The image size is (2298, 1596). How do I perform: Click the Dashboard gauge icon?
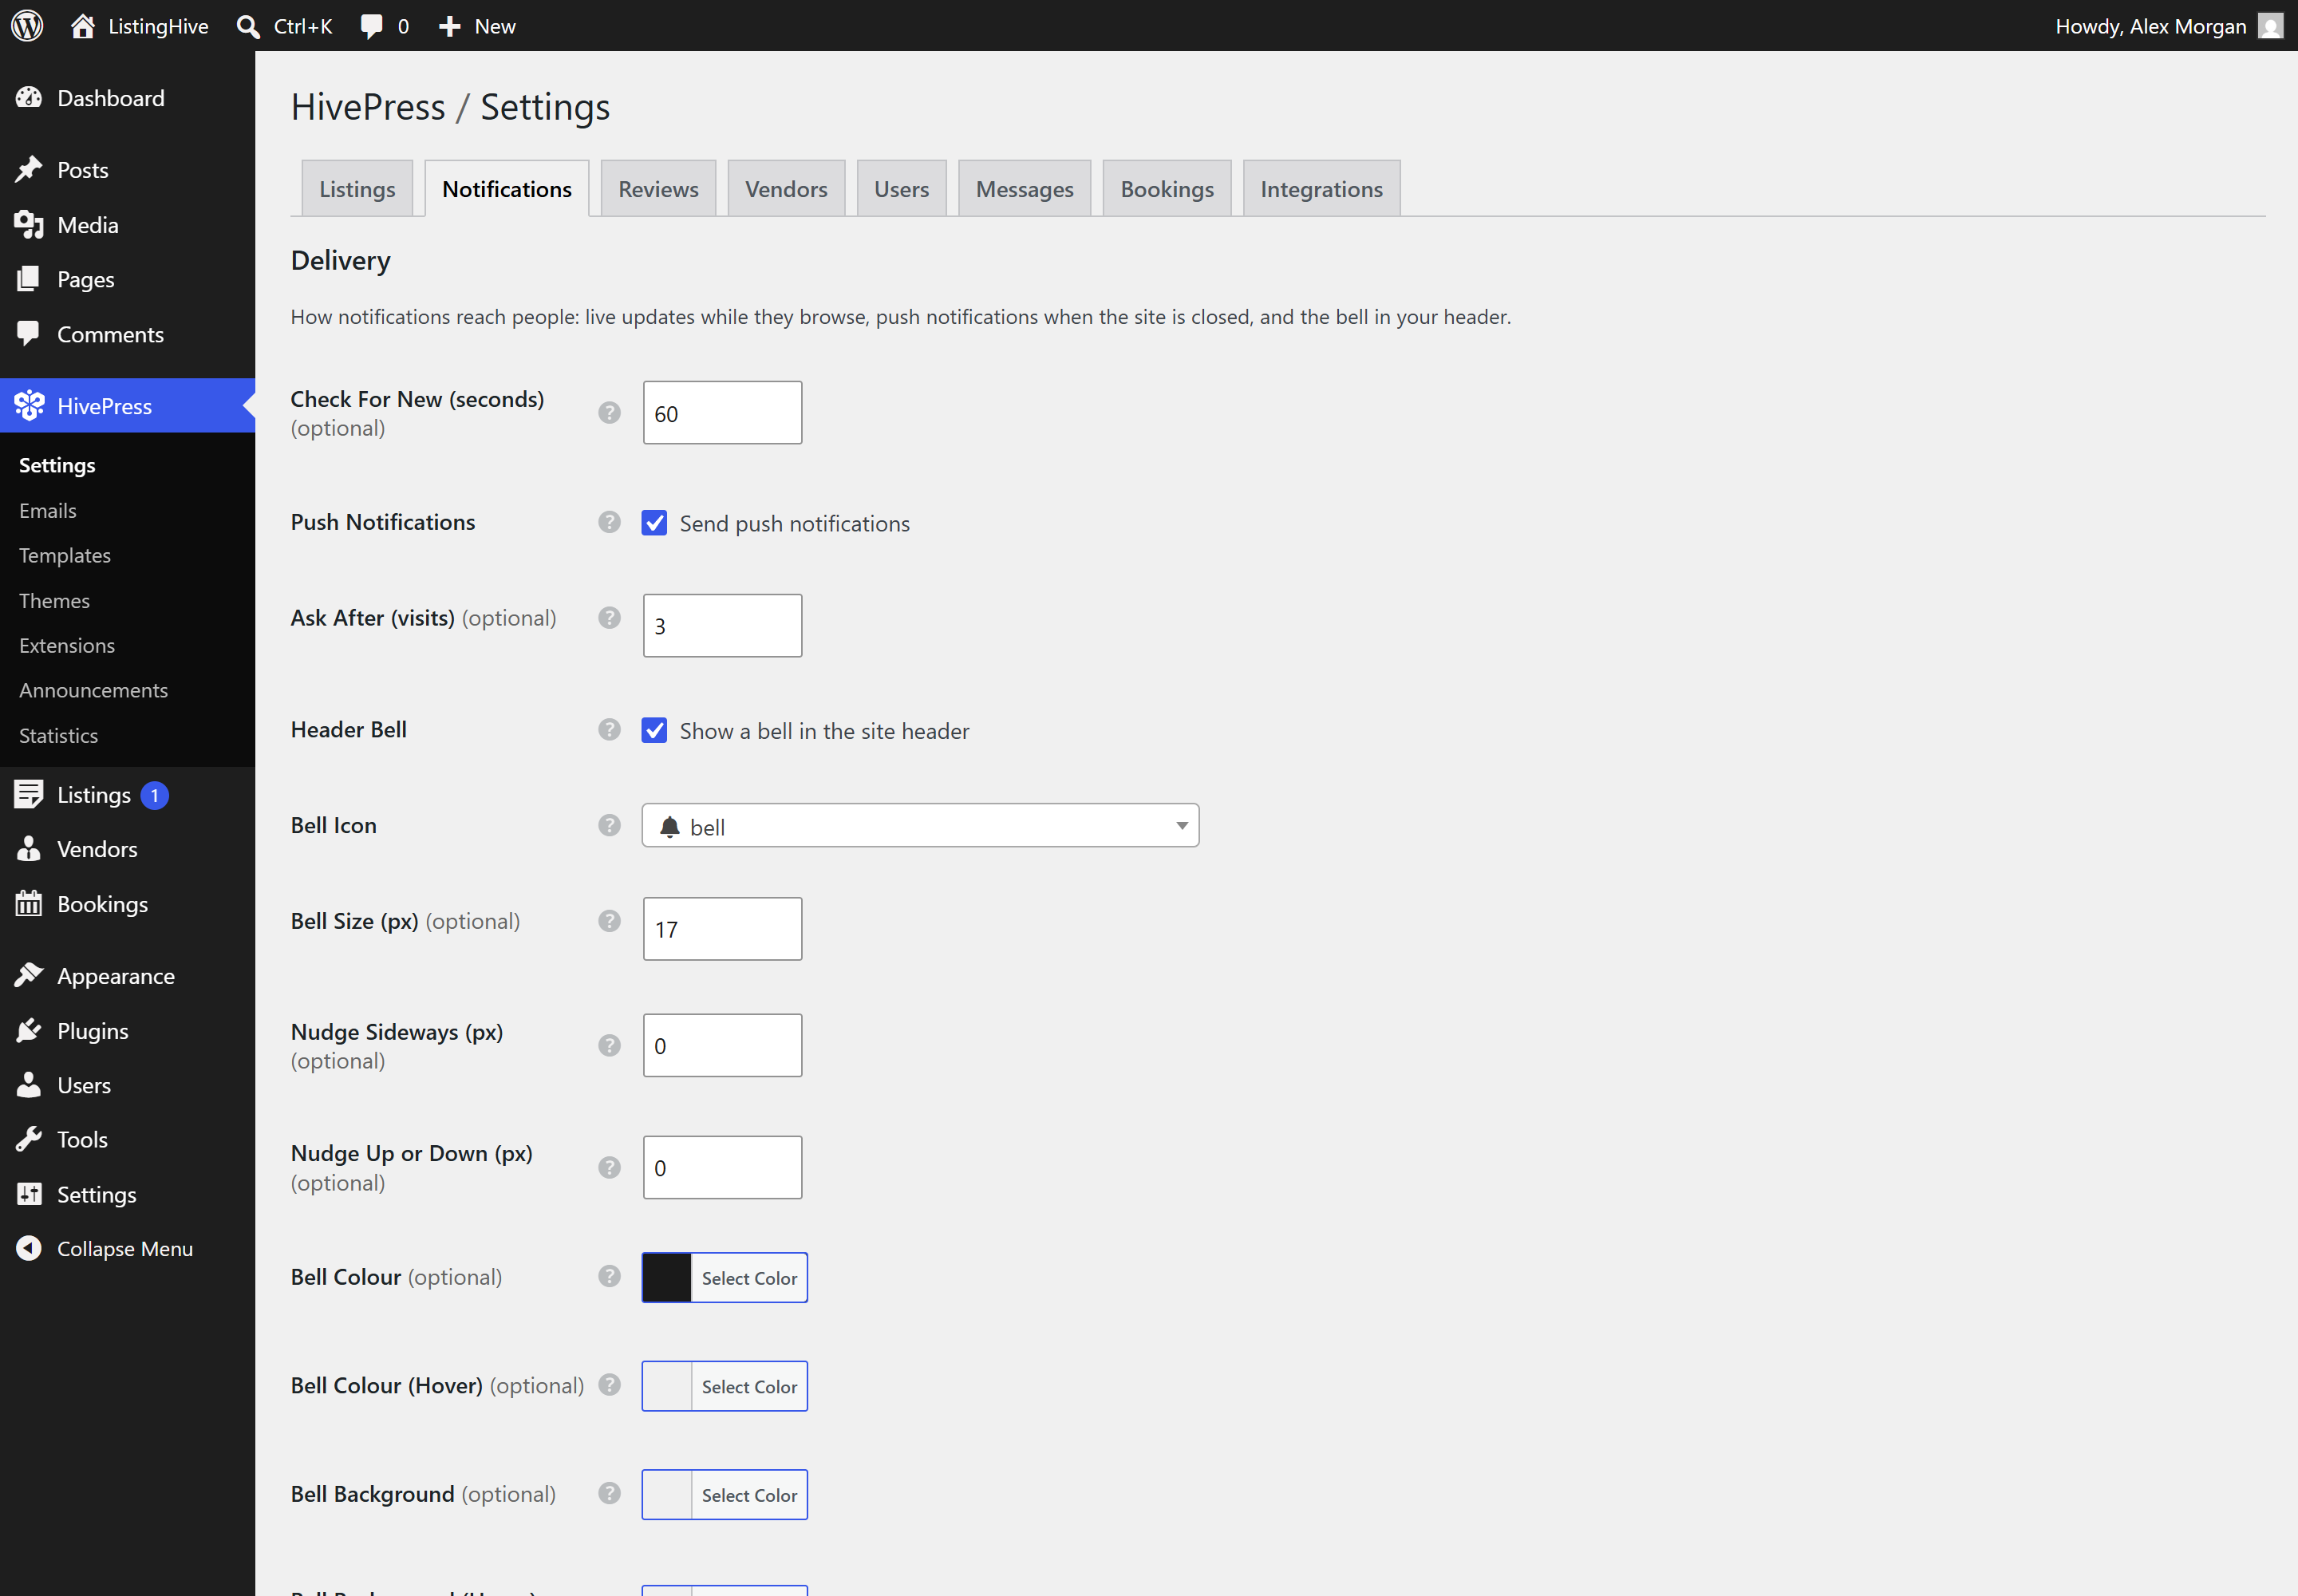pos(29,98)
